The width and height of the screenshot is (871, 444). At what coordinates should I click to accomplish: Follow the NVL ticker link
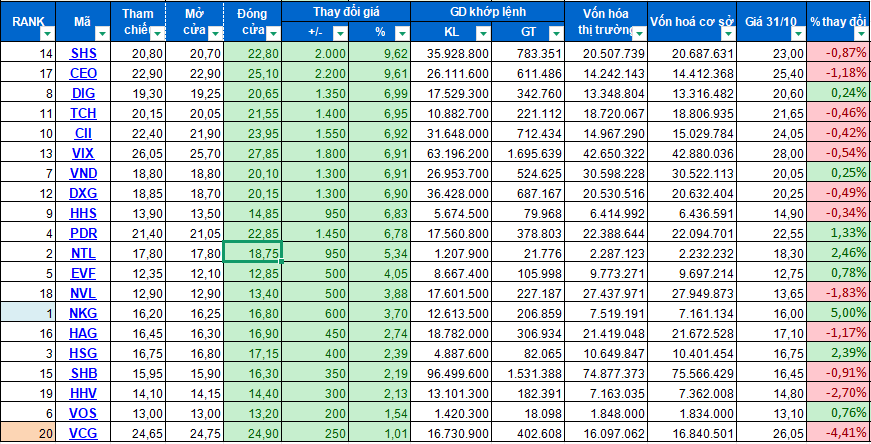point(83,293)
